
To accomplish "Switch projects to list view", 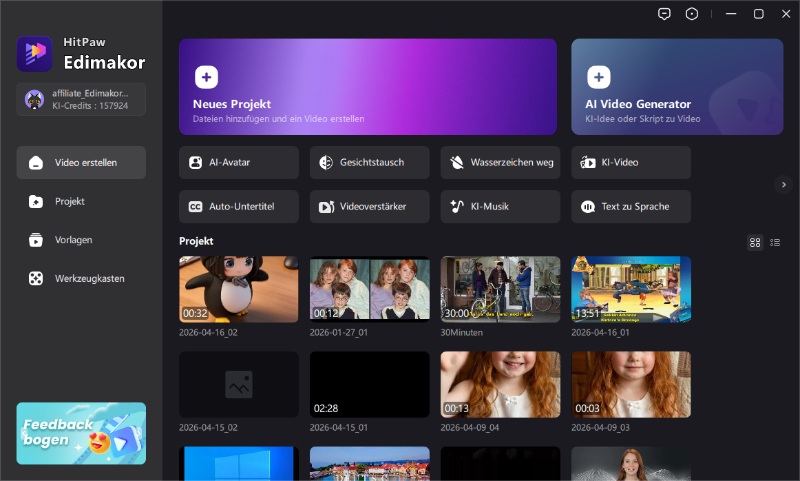I will [x=775, y=242].
